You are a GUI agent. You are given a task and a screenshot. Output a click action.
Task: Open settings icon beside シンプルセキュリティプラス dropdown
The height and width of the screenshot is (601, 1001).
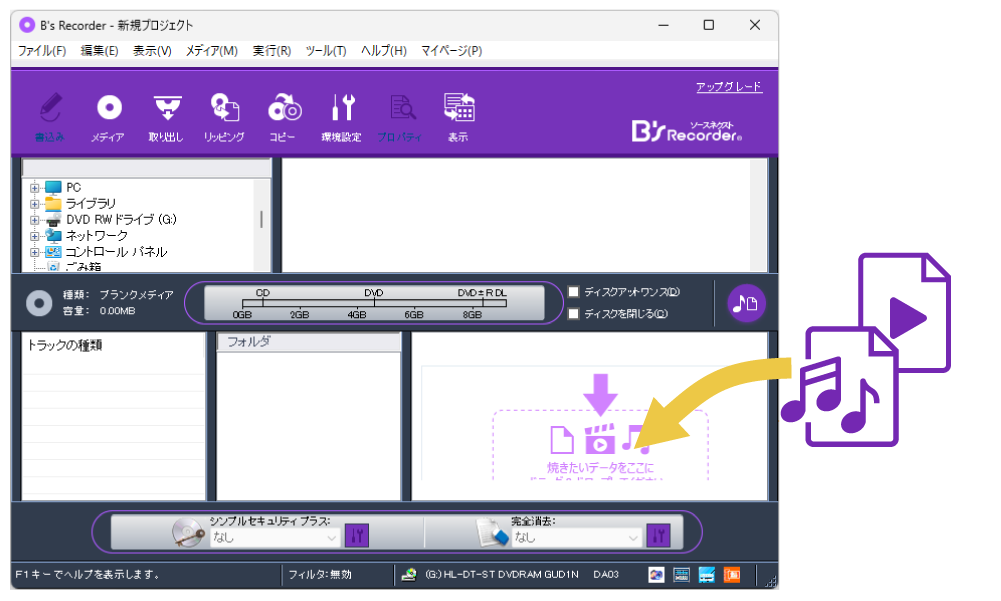pos(357,536)
